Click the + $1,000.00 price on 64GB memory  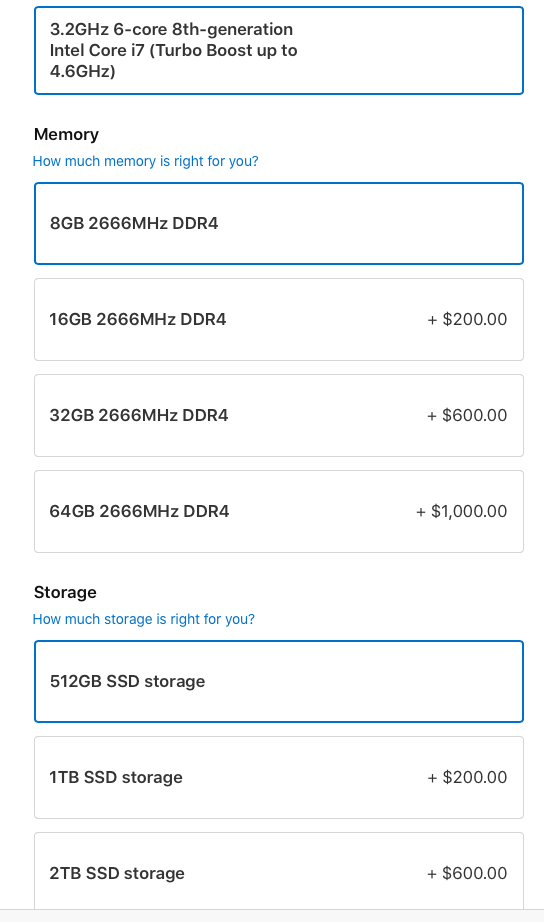click(x=462, y=511)
